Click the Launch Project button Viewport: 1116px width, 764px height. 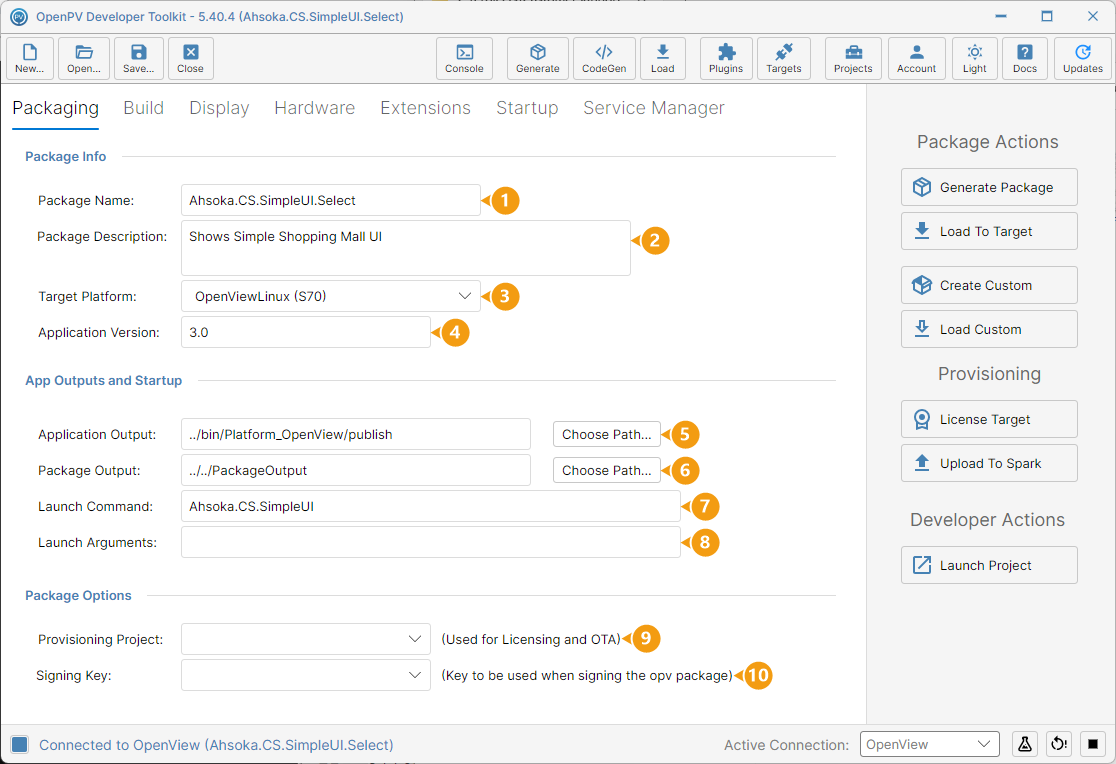click(x=989, y=565)
